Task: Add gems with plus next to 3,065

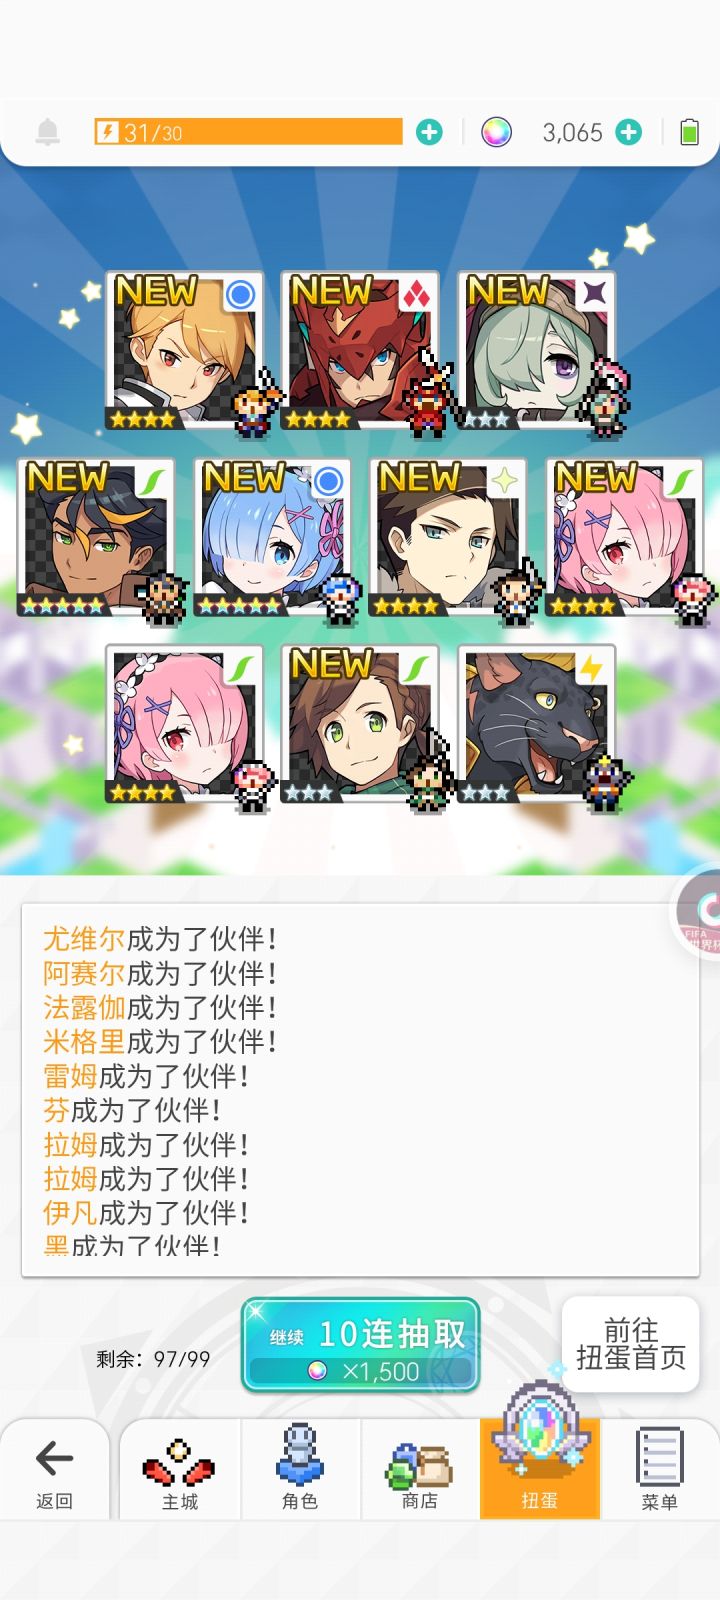Action: click(x=628, y=132)
